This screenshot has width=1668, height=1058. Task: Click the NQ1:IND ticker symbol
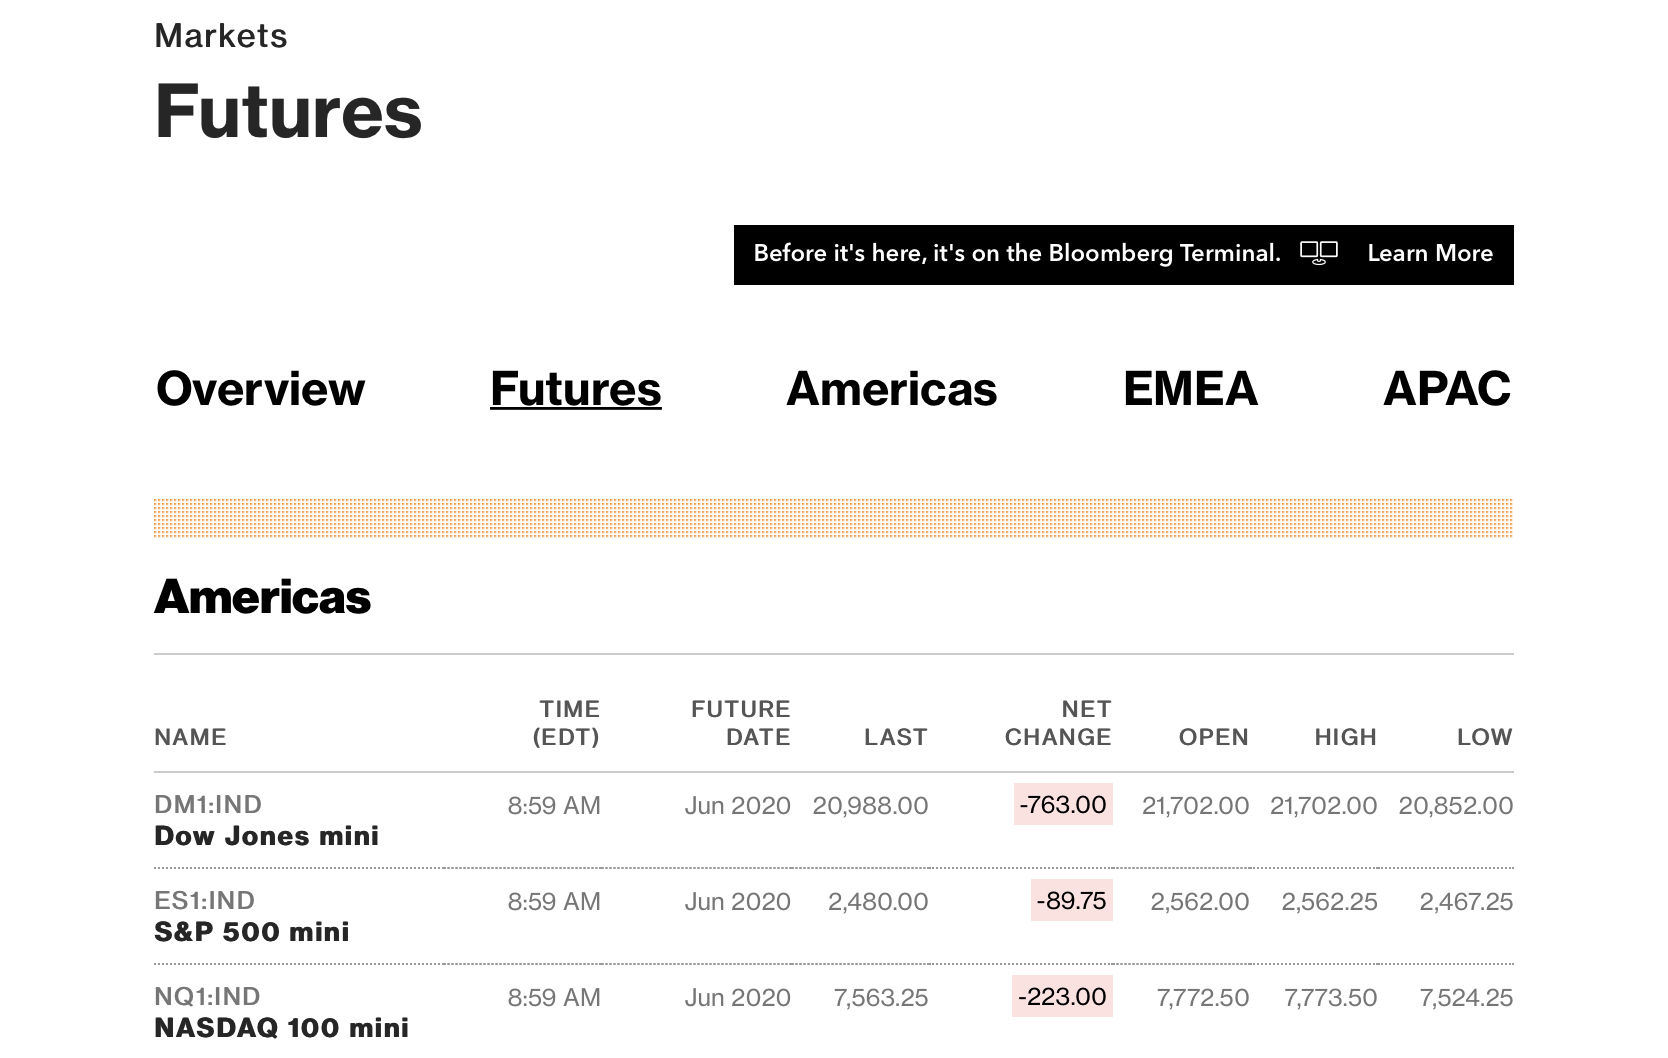[207, 996]
